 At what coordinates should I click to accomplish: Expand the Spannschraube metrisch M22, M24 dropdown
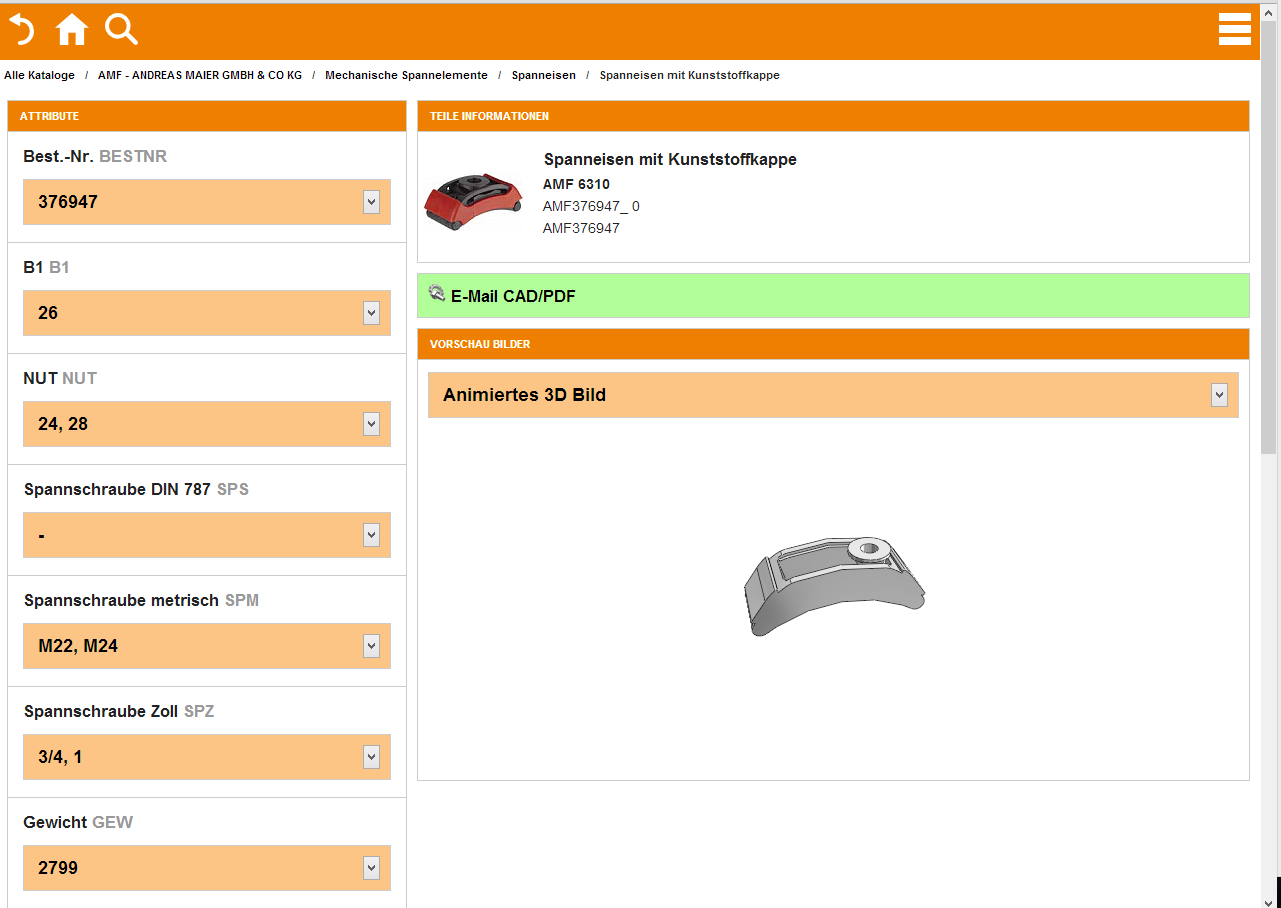371,646
